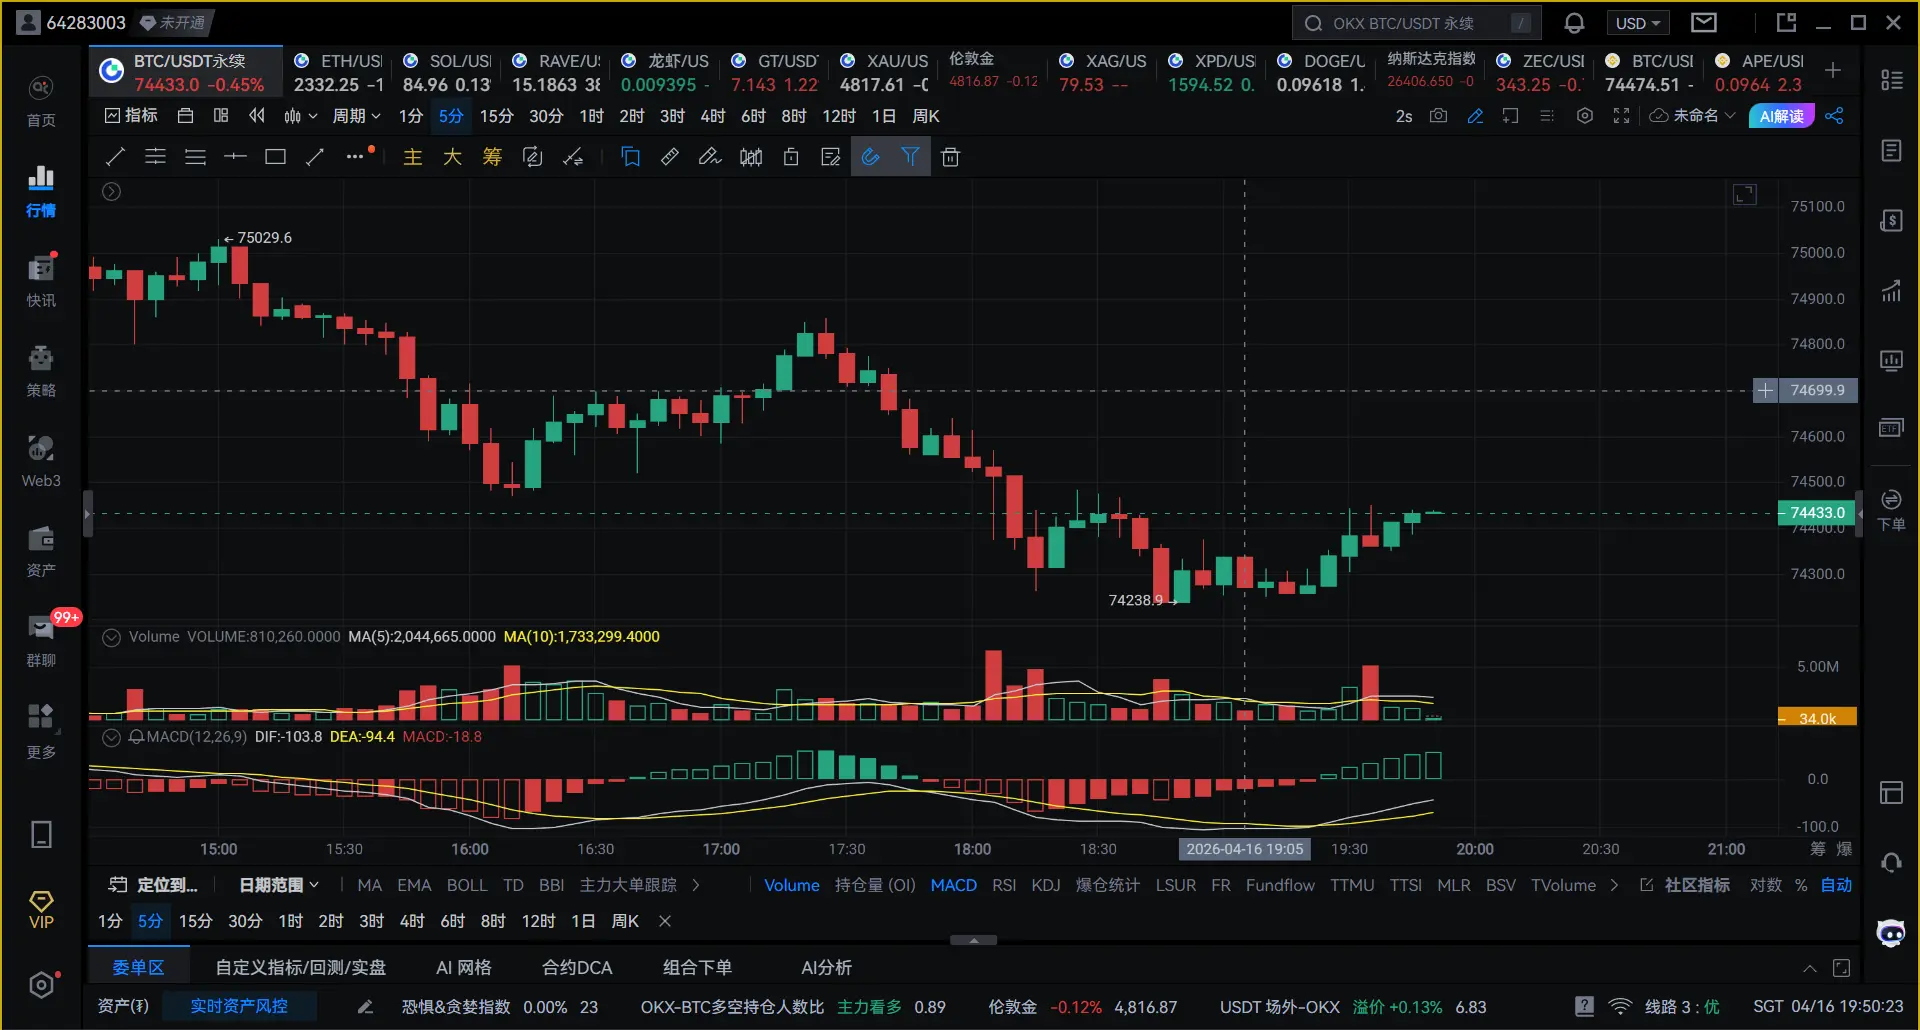The width and height of the screenshot is (1920, 1030).
Task: Open the 指标 indicators button
Action: click(131, 116)
